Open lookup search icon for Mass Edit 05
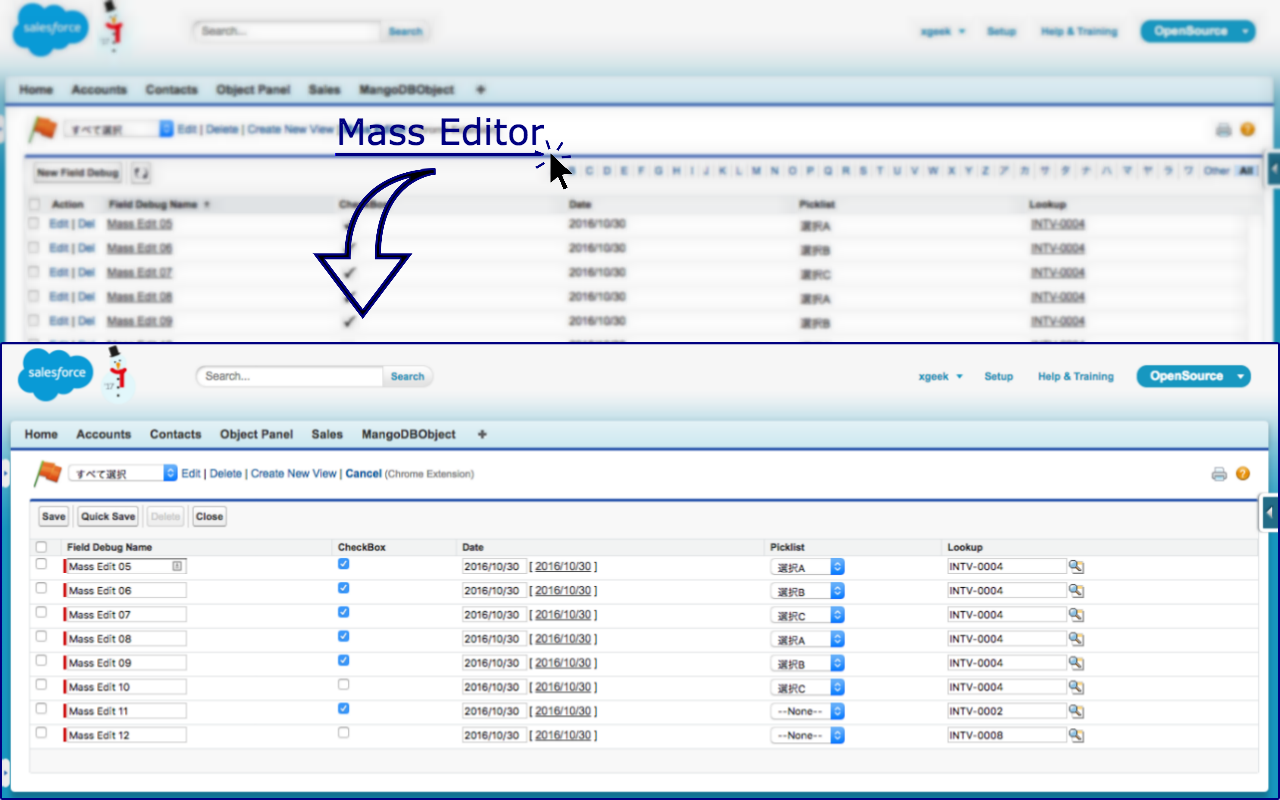 (x=1076, y=566)
